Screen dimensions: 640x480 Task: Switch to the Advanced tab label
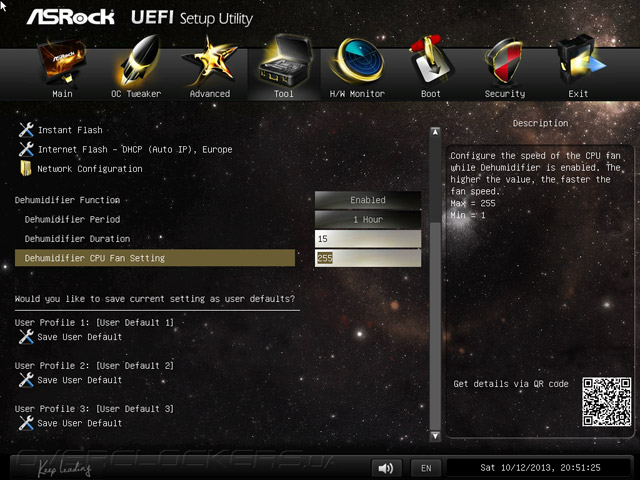210,94
